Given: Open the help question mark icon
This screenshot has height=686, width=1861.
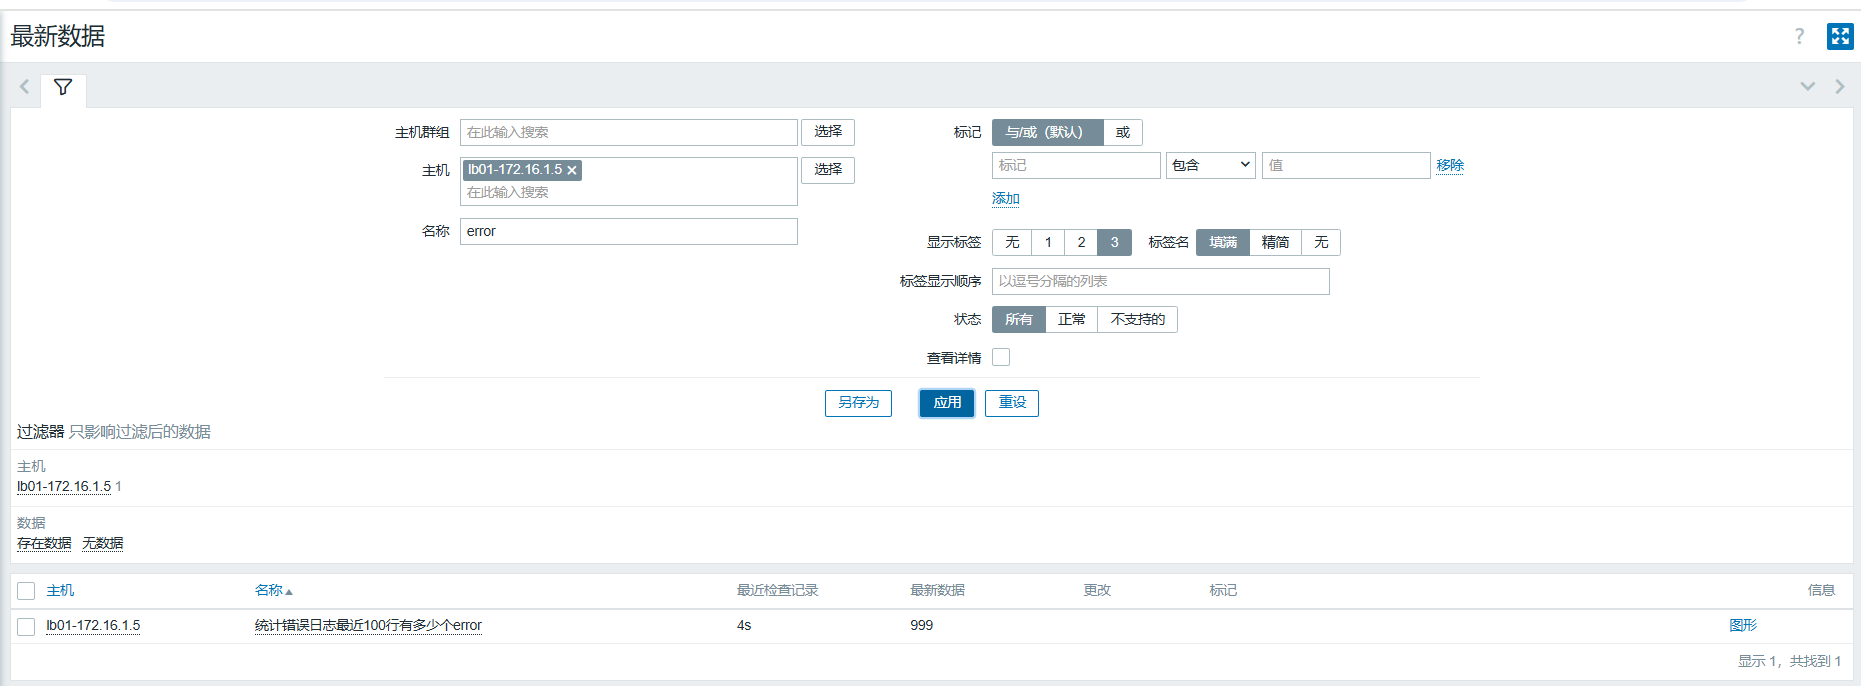Looking at the screenshot, I should 1799,36.
